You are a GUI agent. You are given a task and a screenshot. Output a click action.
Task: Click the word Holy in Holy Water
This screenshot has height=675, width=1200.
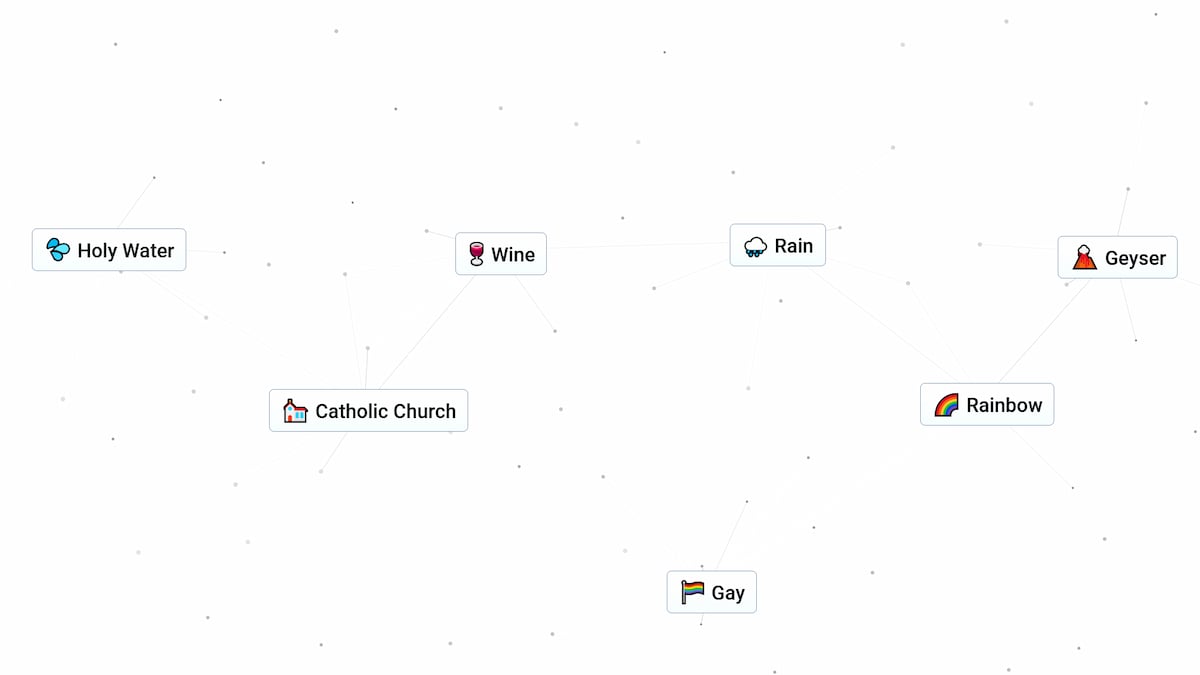[x=97, y=251]
